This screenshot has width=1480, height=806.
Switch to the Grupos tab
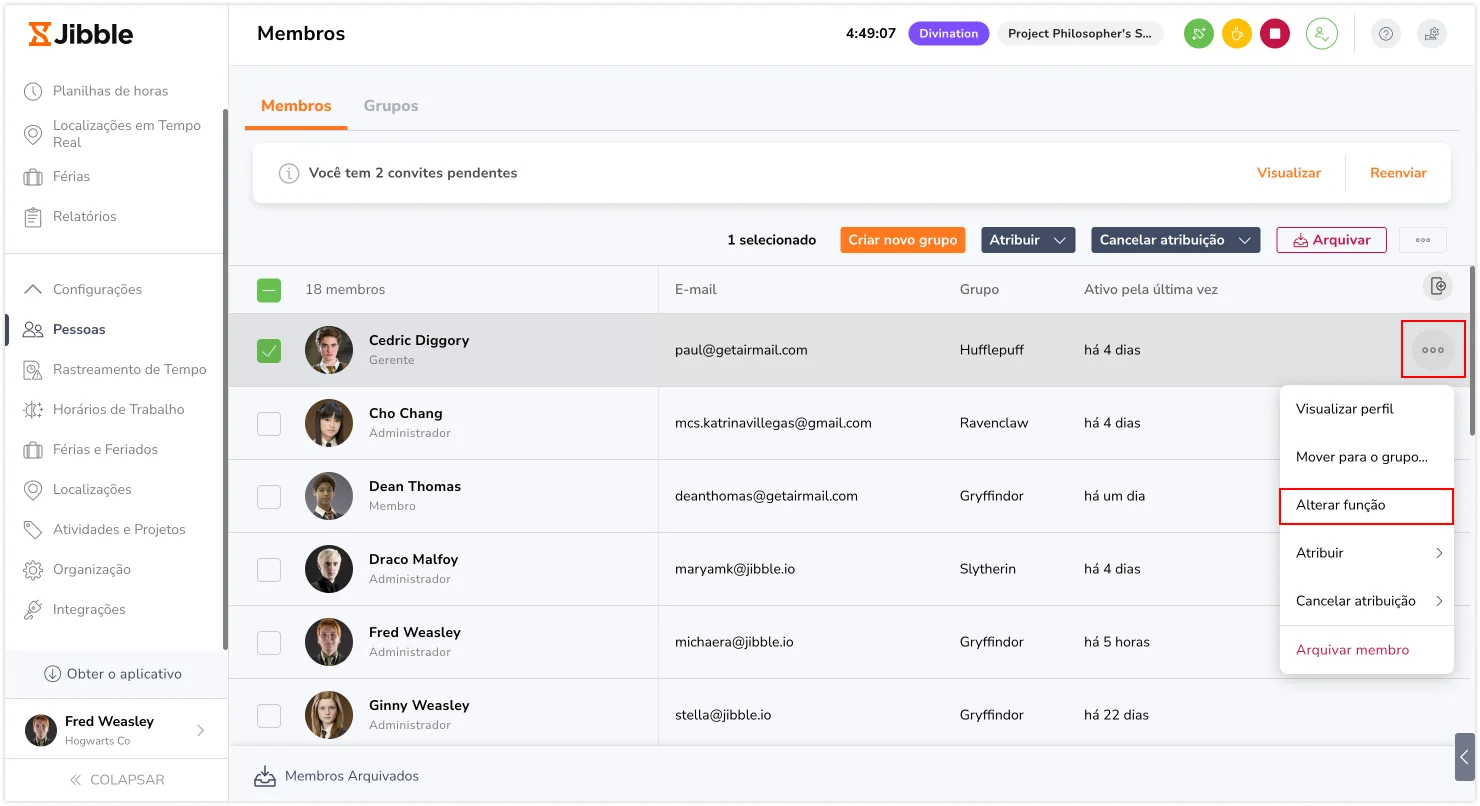point(391,106)
